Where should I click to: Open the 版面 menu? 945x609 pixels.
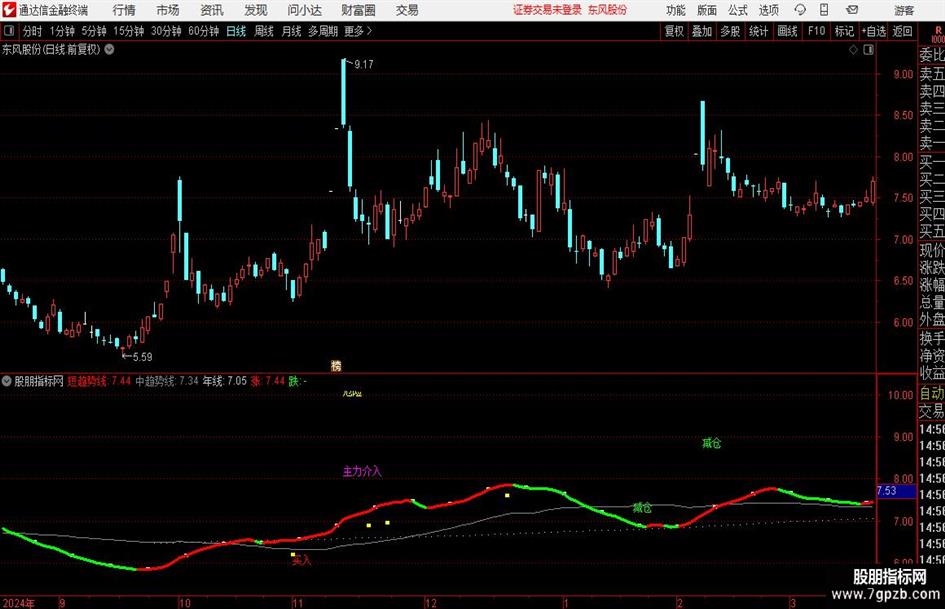point(706,10)
